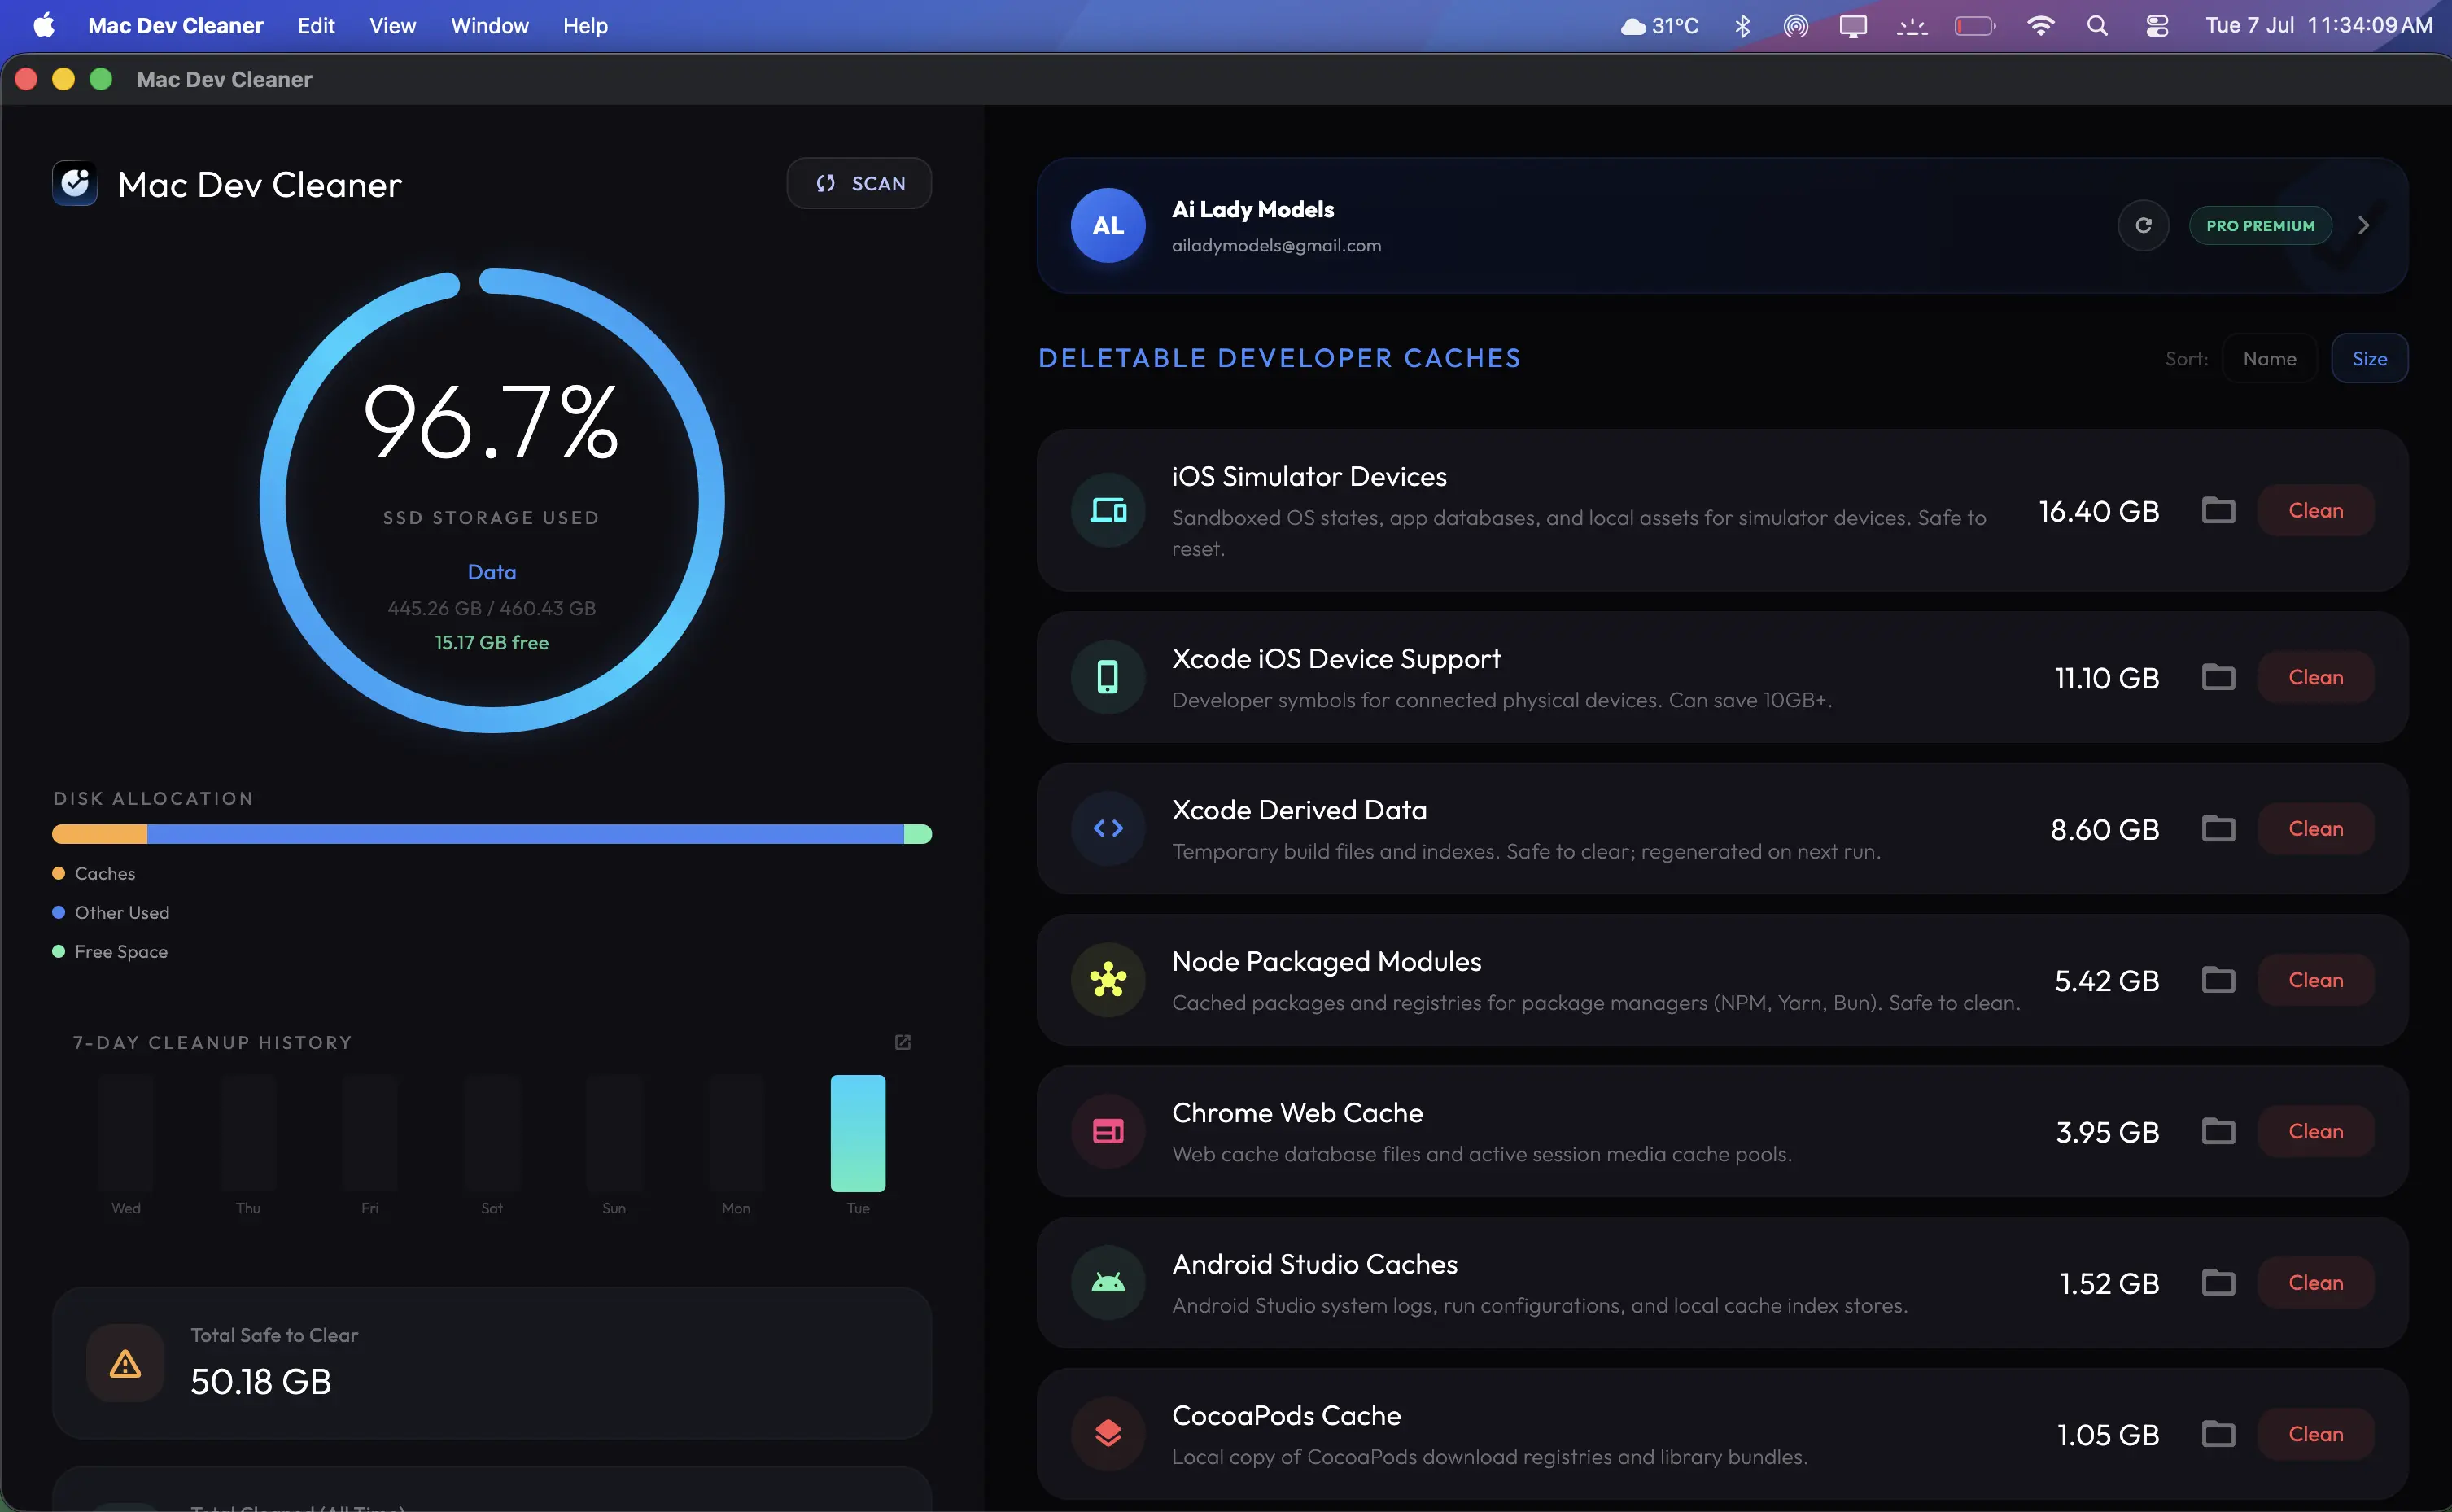Clean iOS Simulator Devices cache
The height and width of the screenshot is (1512, 2452).
coord(2315,511)
